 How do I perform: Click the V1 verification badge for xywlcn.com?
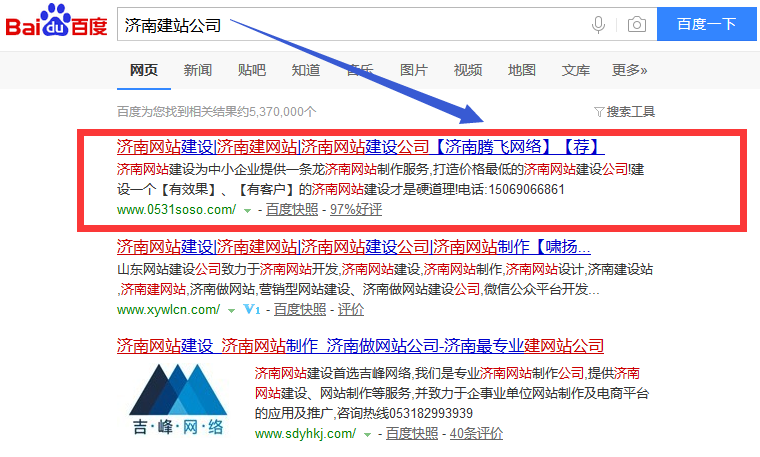(252, 309)
